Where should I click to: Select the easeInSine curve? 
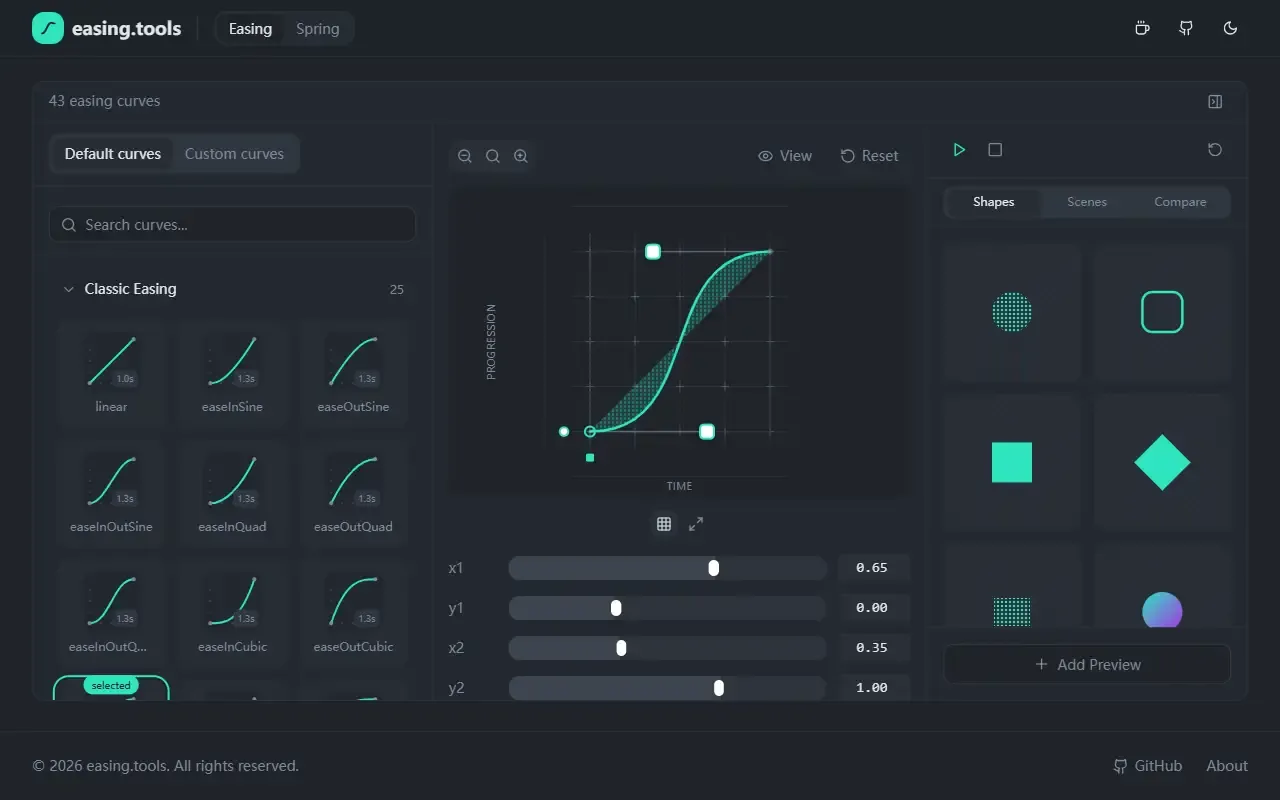(x=232, y=374)
